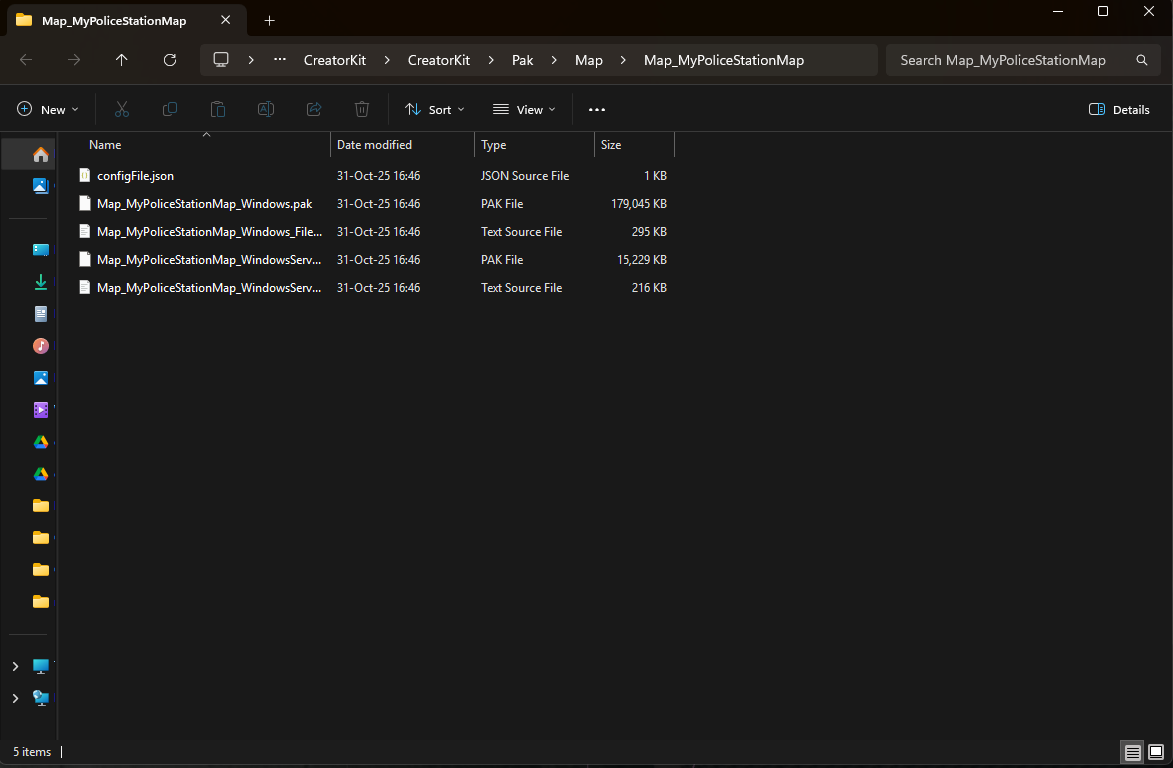Click the Share icon in toolbar
The height and width of the screenshot is (768, 1173).
(x=314, y=109)
